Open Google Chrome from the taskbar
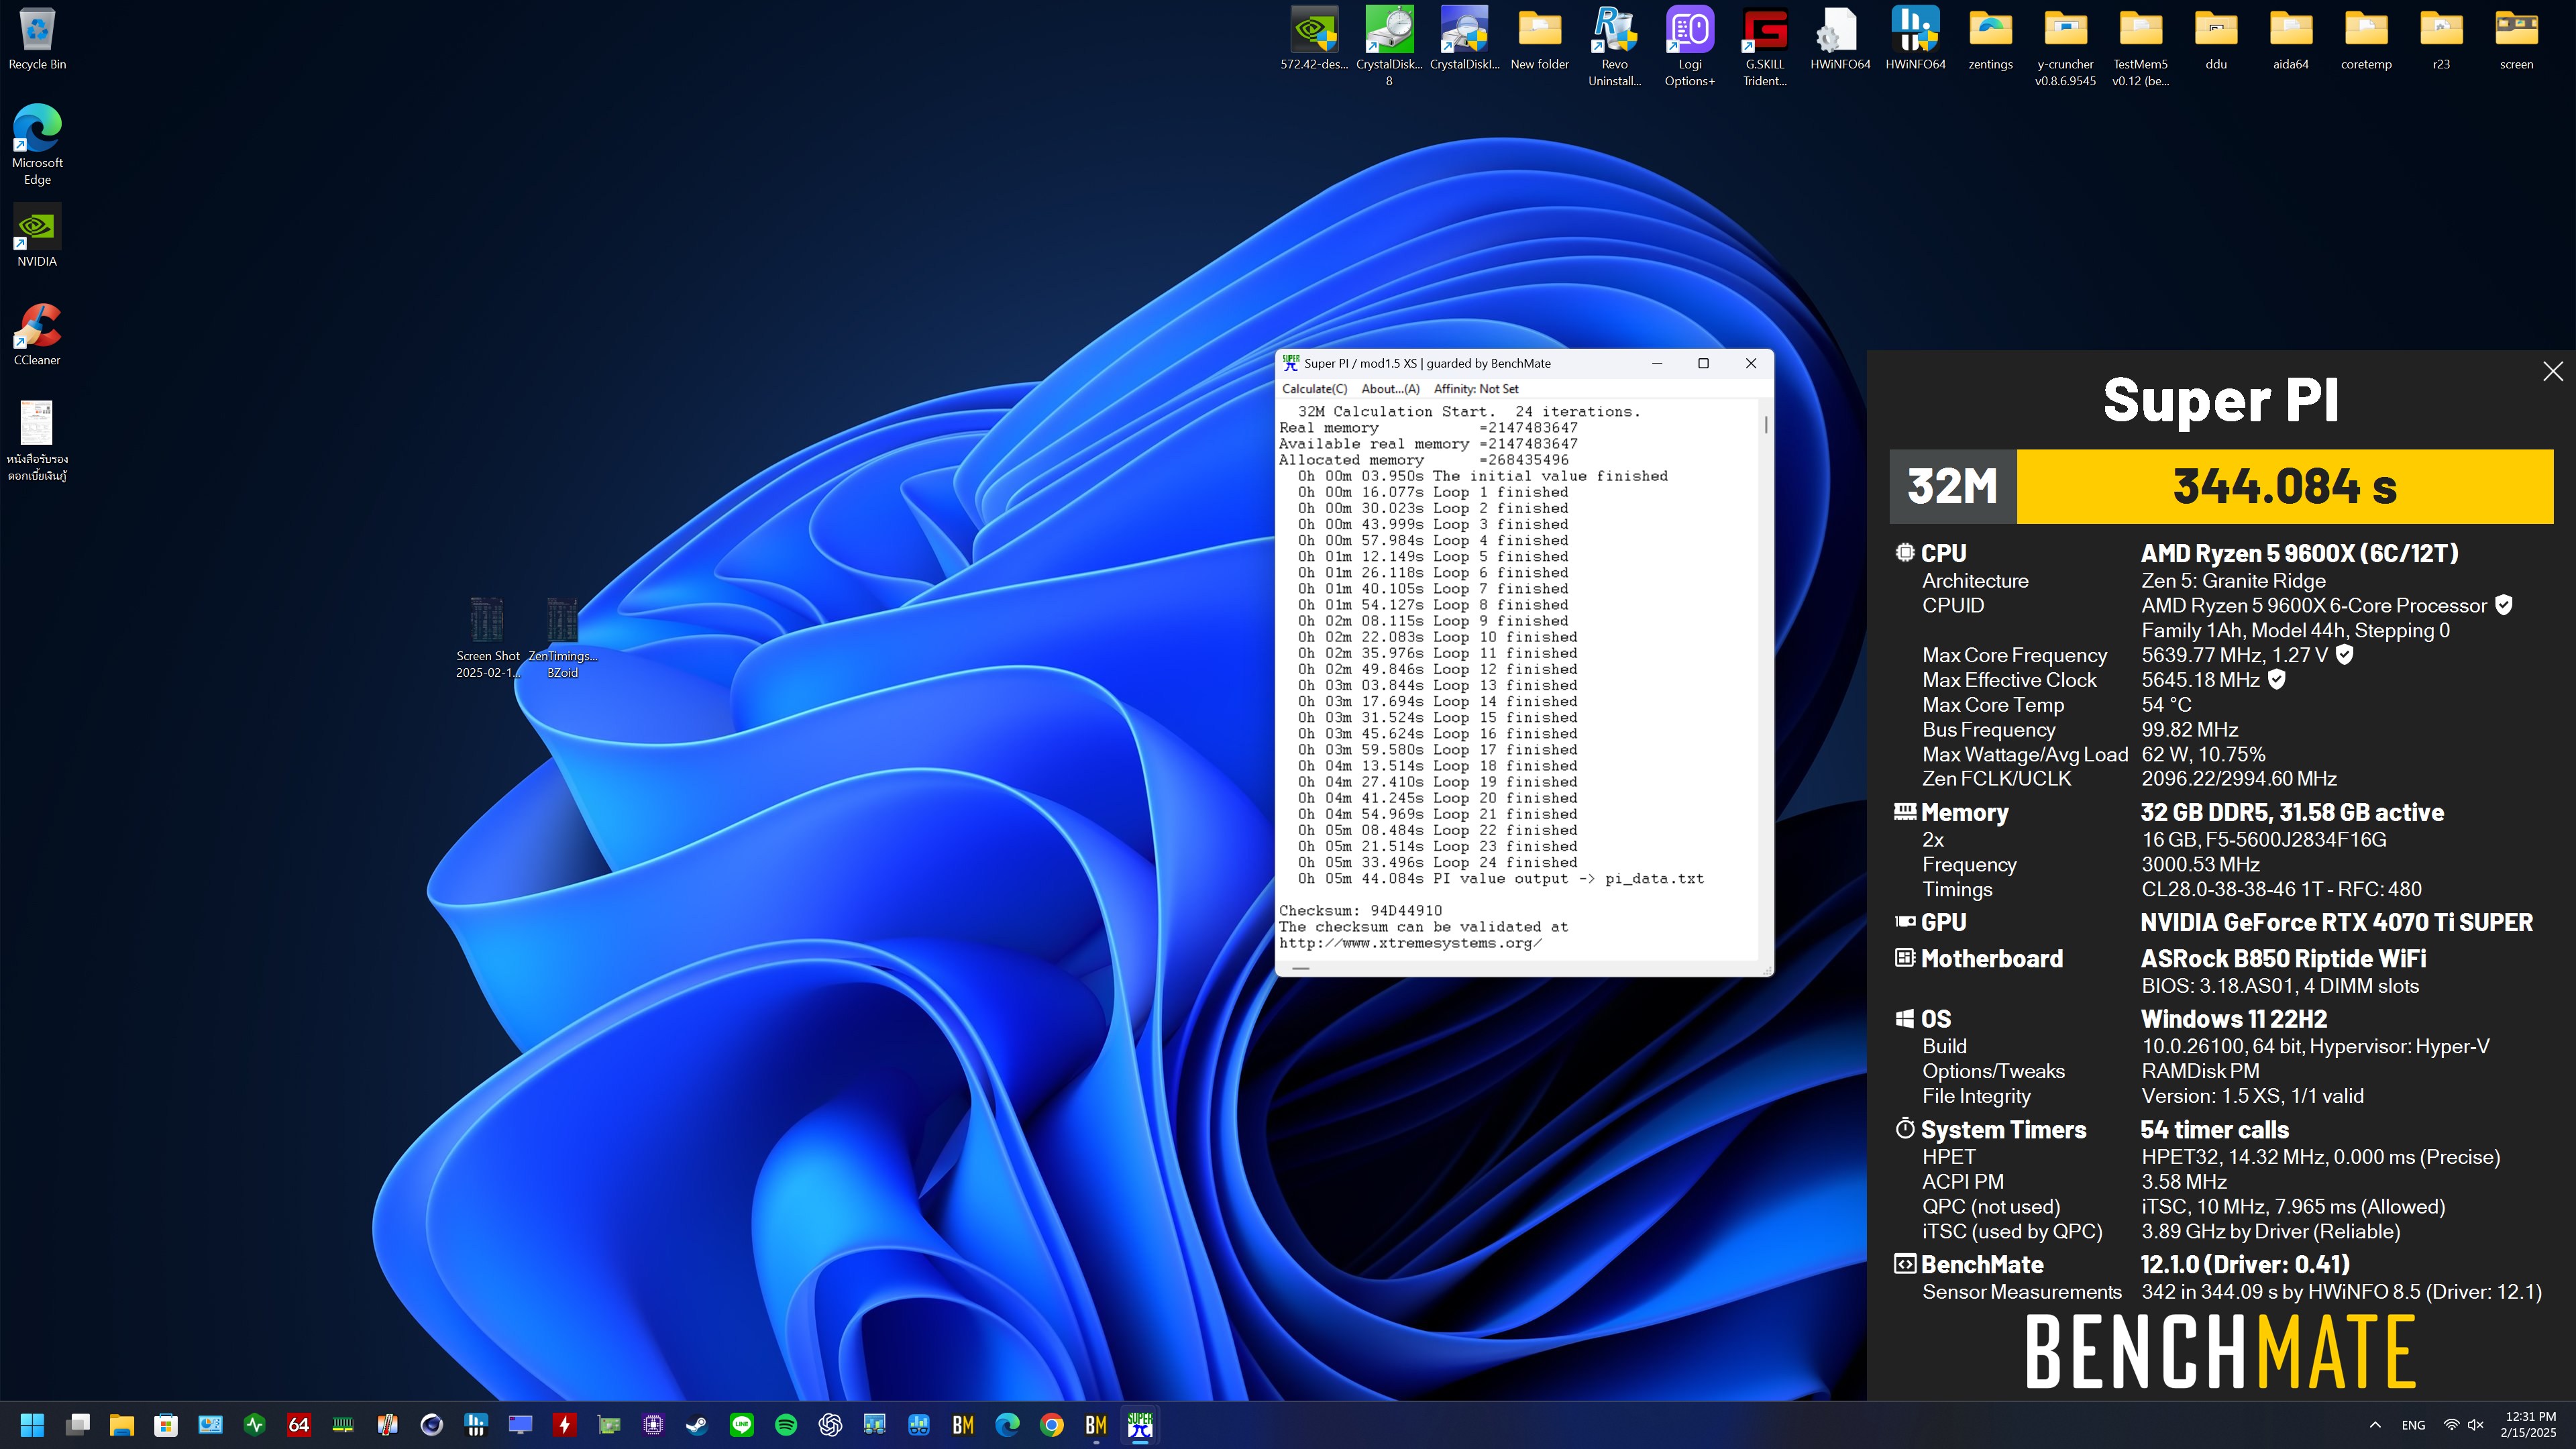 point(1052,1424)
